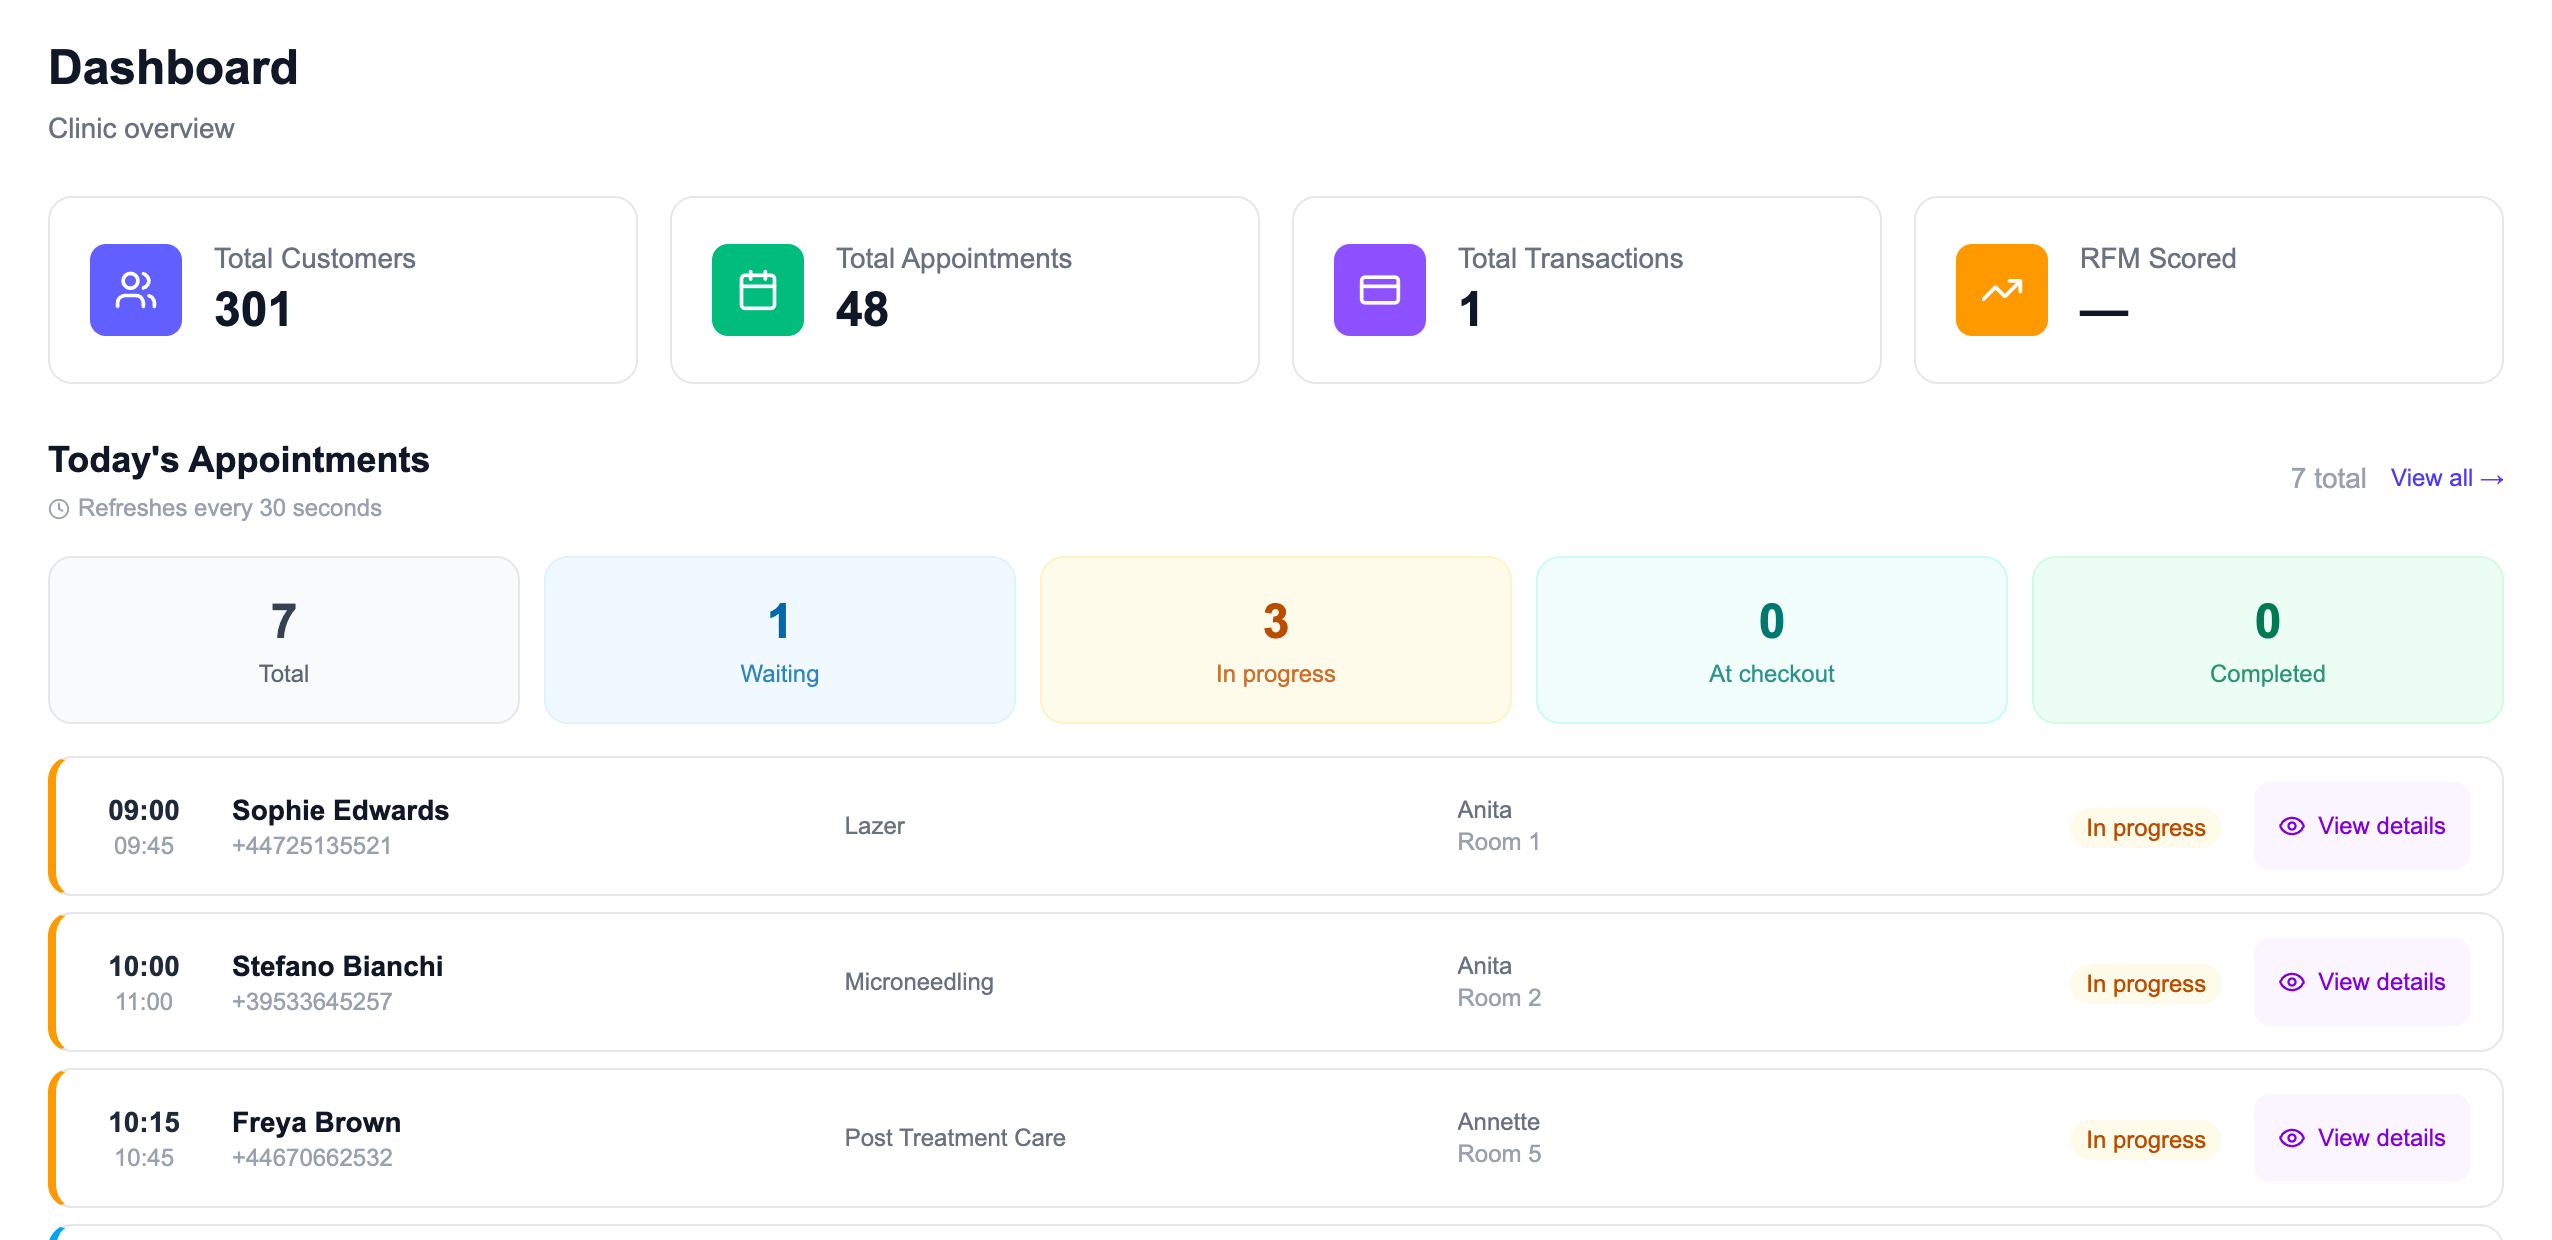Image resolution: width=2552 pixels, height=1240 pixels.
Task: Open View all appointments link
Action: 2447,478
